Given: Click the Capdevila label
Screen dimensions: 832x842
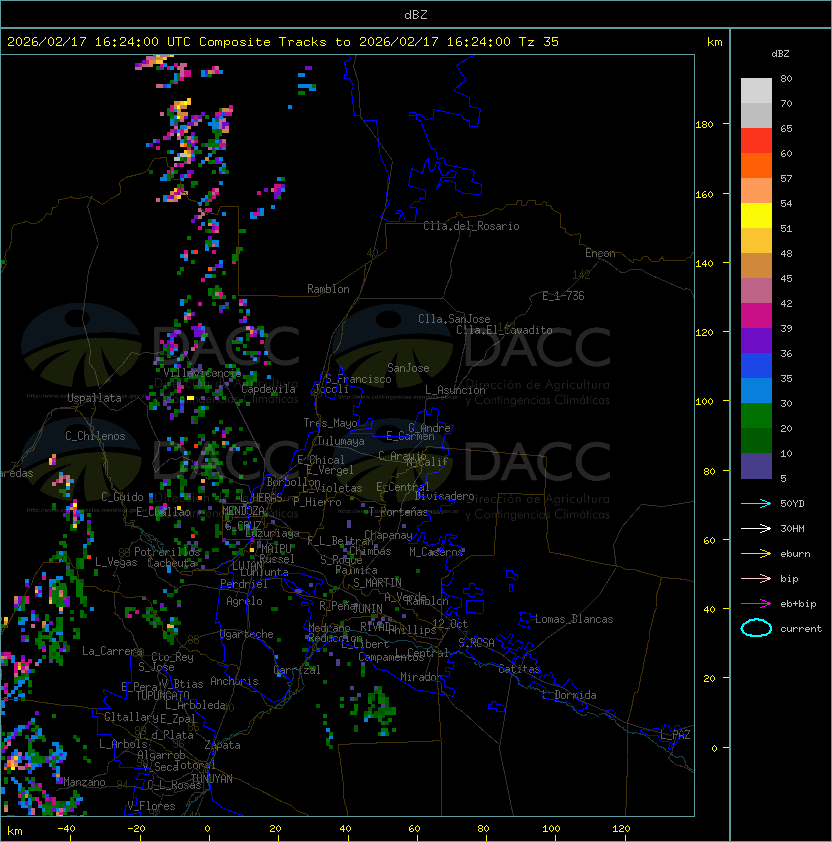Looking at the screenshot, I should 269,389.
